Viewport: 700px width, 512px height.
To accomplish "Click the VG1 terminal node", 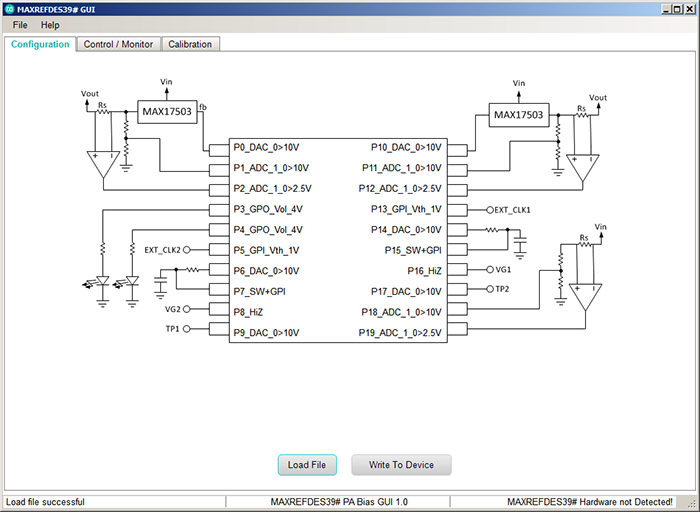I will (490, 270).
